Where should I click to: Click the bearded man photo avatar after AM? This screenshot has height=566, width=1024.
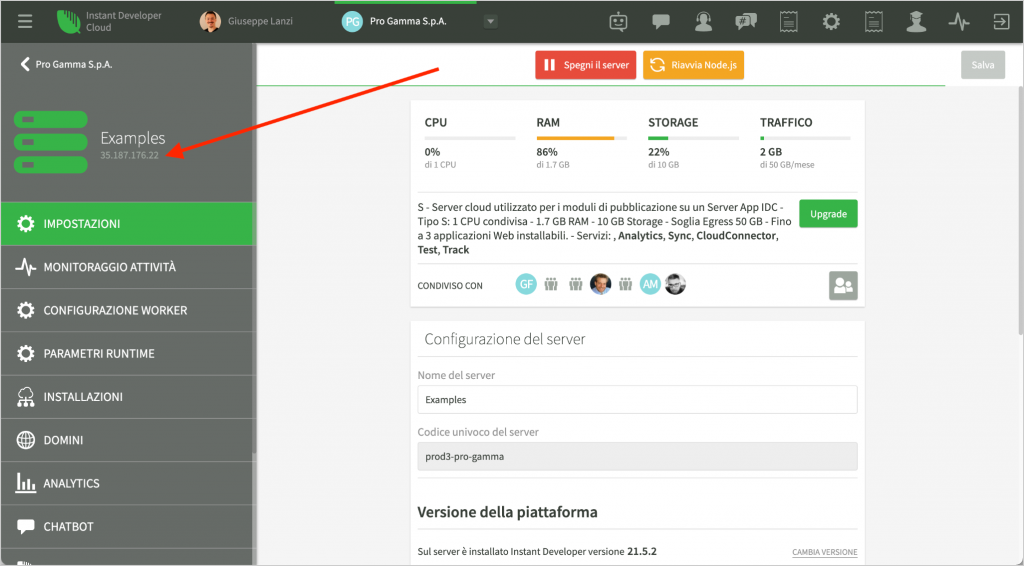[675, 284]
